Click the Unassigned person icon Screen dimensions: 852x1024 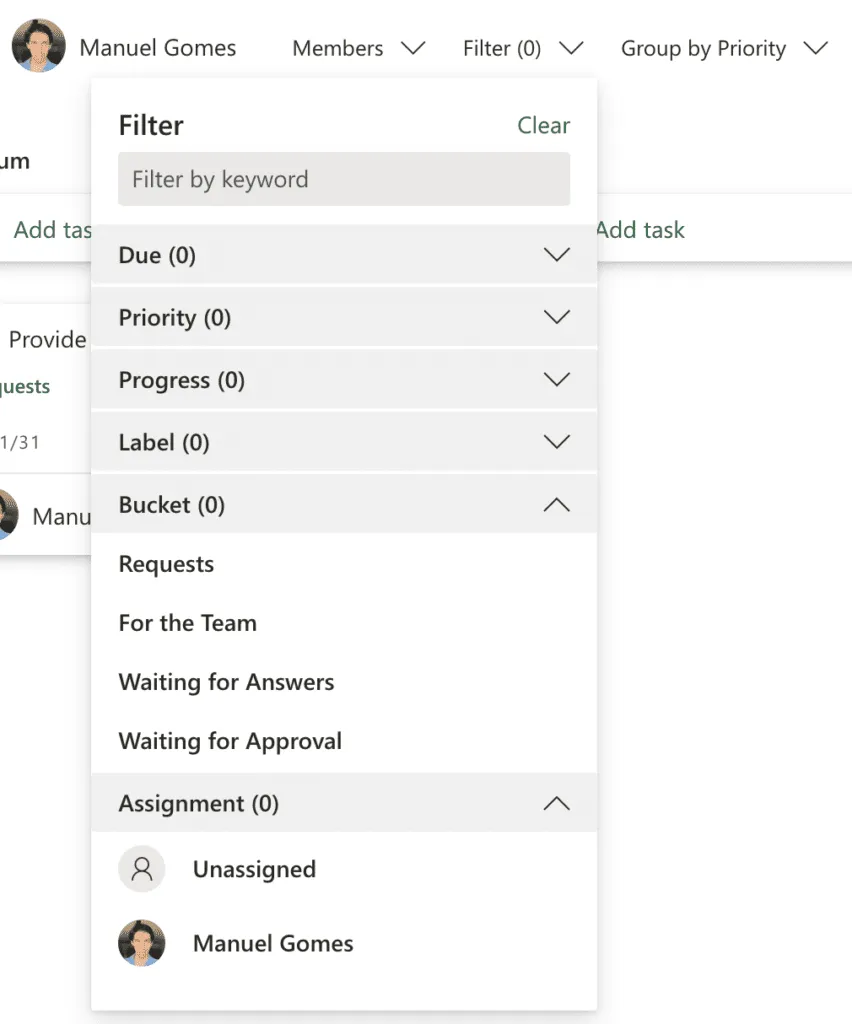[x=141, y=869]
